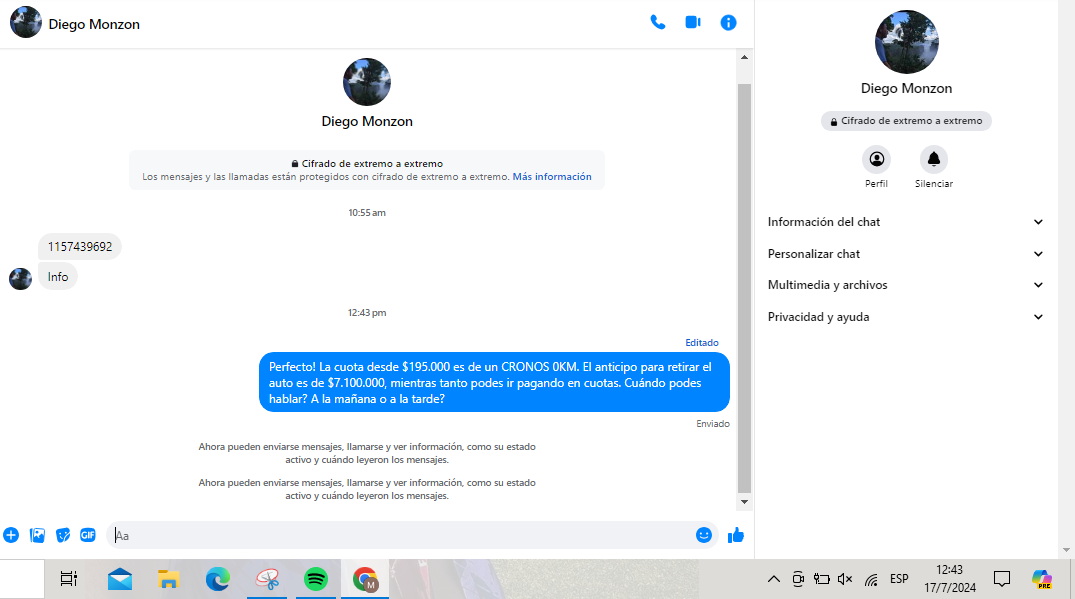1075x599 pixels.
Task: Click Diego Monzon avatar in chat header
Action: [x=26, y=23]
